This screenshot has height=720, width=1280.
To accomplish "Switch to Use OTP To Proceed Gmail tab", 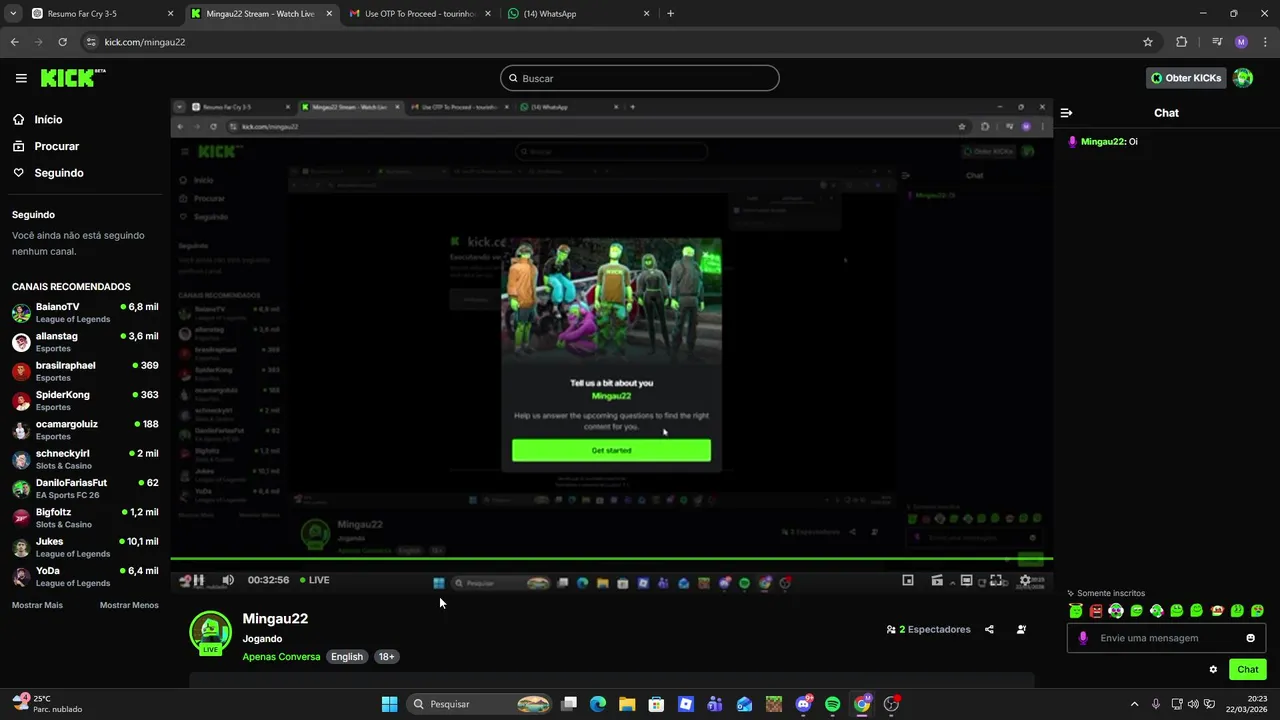I will pyautogui.click(x=420, y=14).
